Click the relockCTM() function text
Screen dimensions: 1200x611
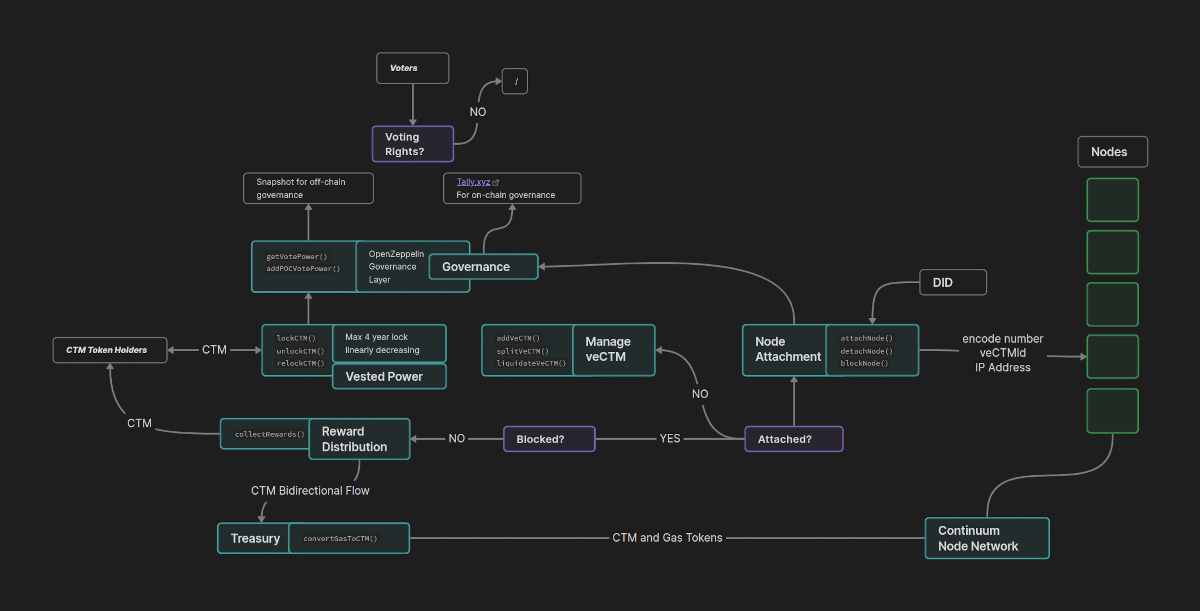[x=301, y=363]
